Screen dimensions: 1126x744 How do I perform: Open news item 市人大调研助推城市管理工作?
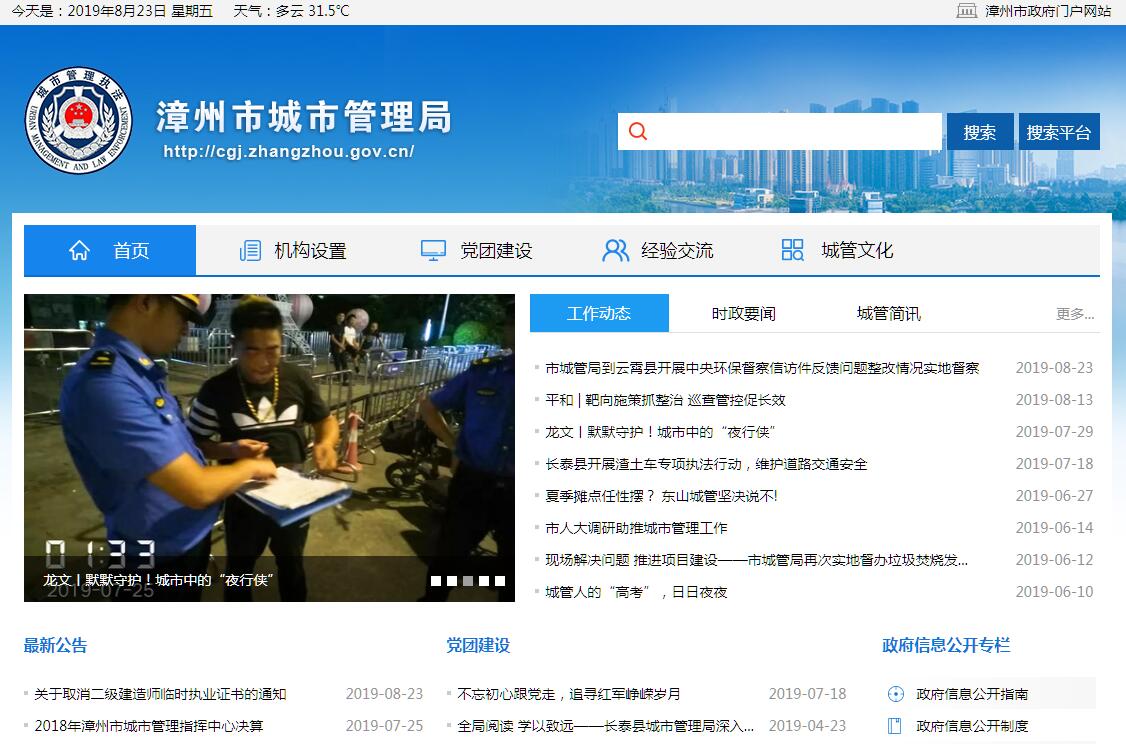click(x=636, y=528)
